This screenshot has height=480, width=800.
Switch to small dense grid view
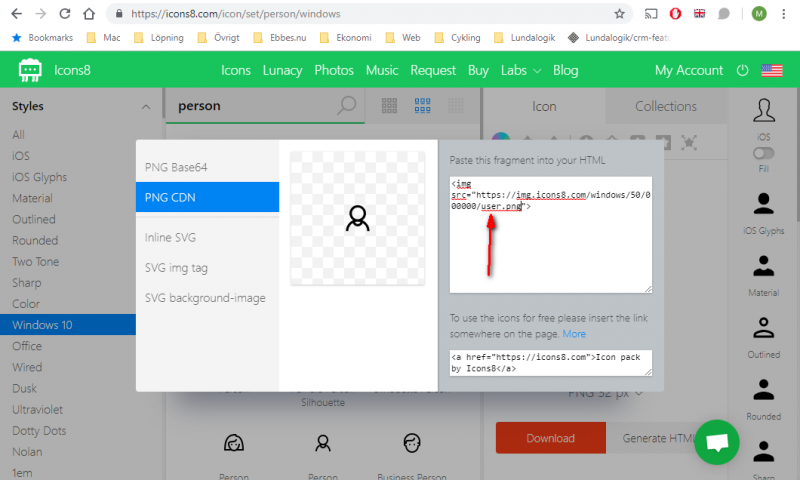456,106
